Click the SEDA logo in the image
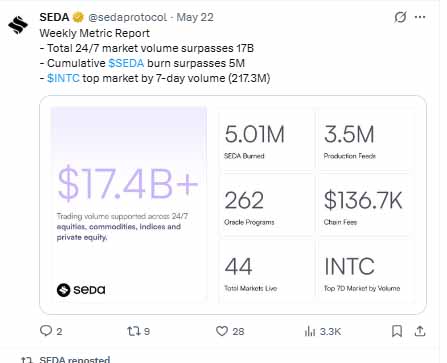 point(81,290)
